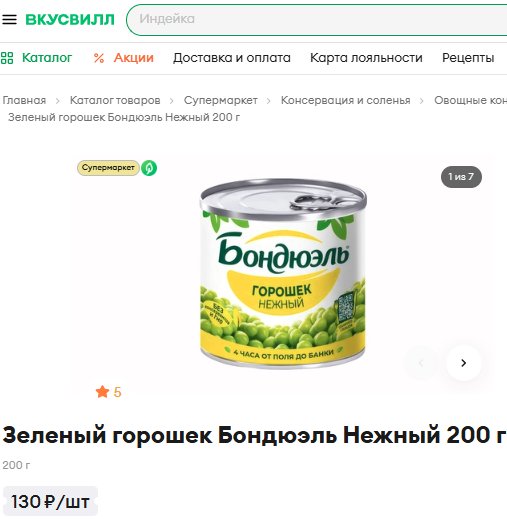Click the Бондюэль peas can image
Image resolution: width=507 pixels, height=519 pixels.
point(283,273)
